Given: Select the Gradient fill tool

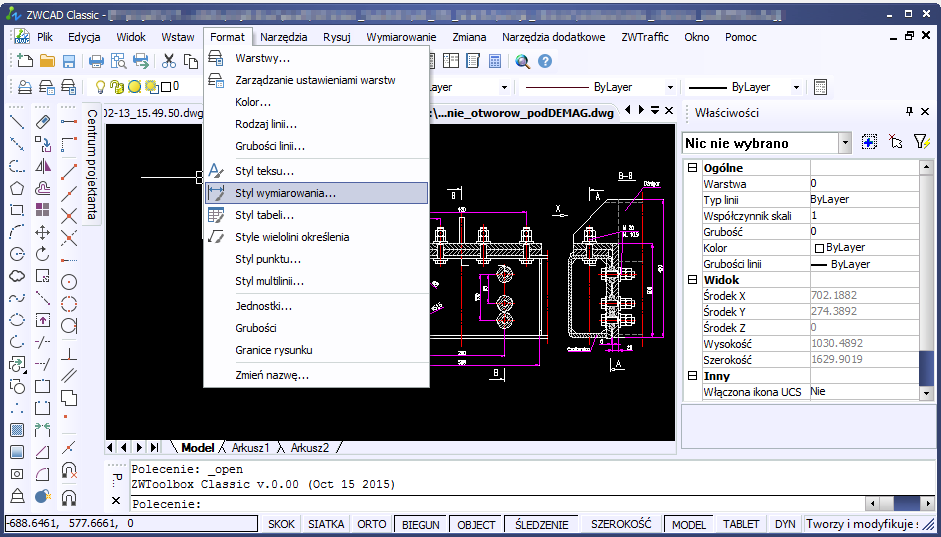Looking at the screenshot, I should (17, 452).
